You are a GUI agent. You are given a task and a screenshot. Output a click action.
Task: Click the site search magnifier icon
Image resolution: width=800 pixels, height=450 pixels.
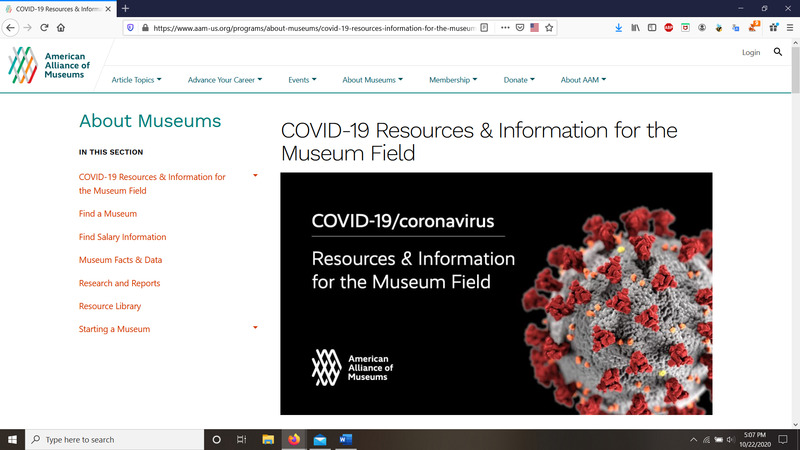click(x=778, y=52)
